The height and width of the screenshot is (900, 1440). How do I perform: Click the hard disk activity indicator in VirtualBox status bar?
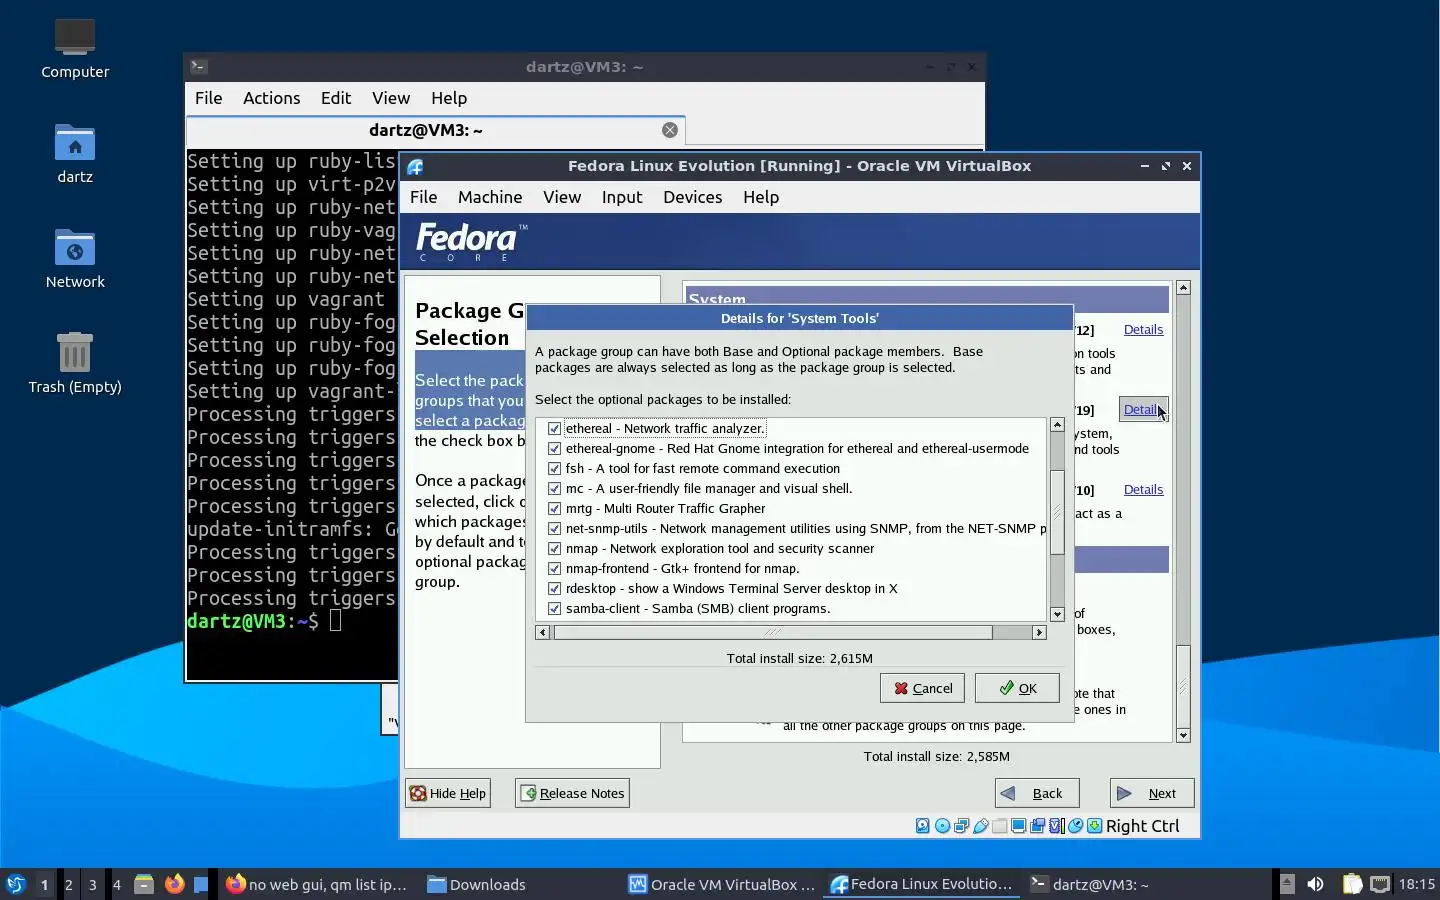point(923,826)
